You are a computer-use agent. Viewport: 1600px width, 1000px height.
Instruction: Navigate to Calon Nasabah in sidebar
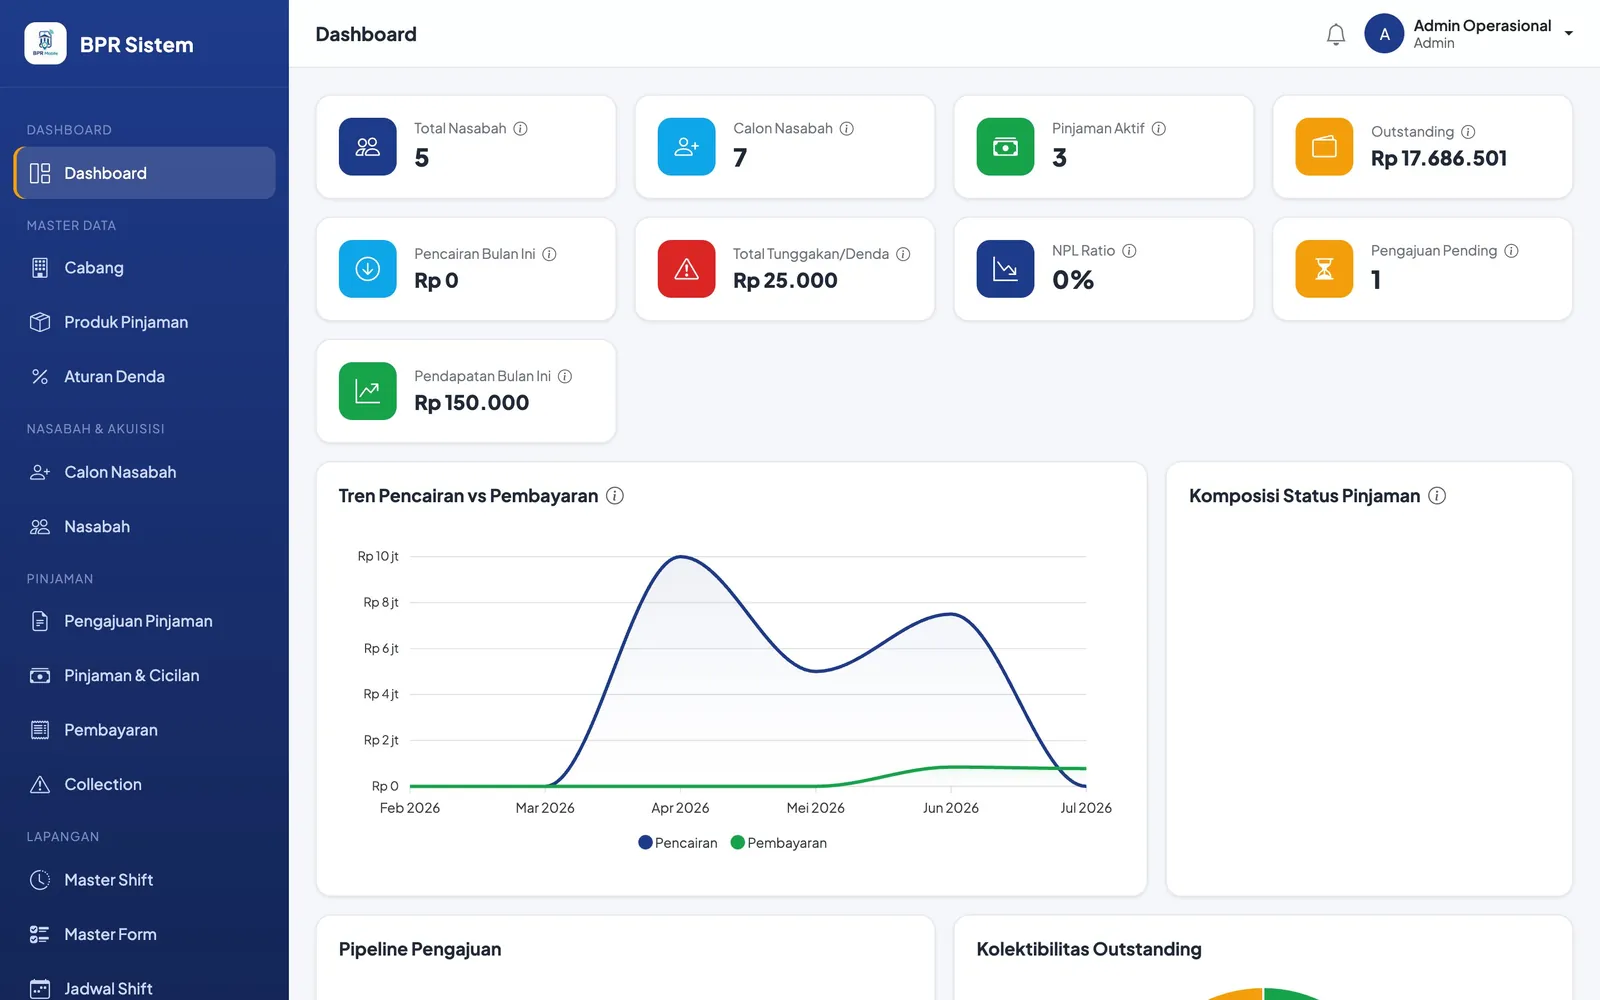tap(145, 472)
